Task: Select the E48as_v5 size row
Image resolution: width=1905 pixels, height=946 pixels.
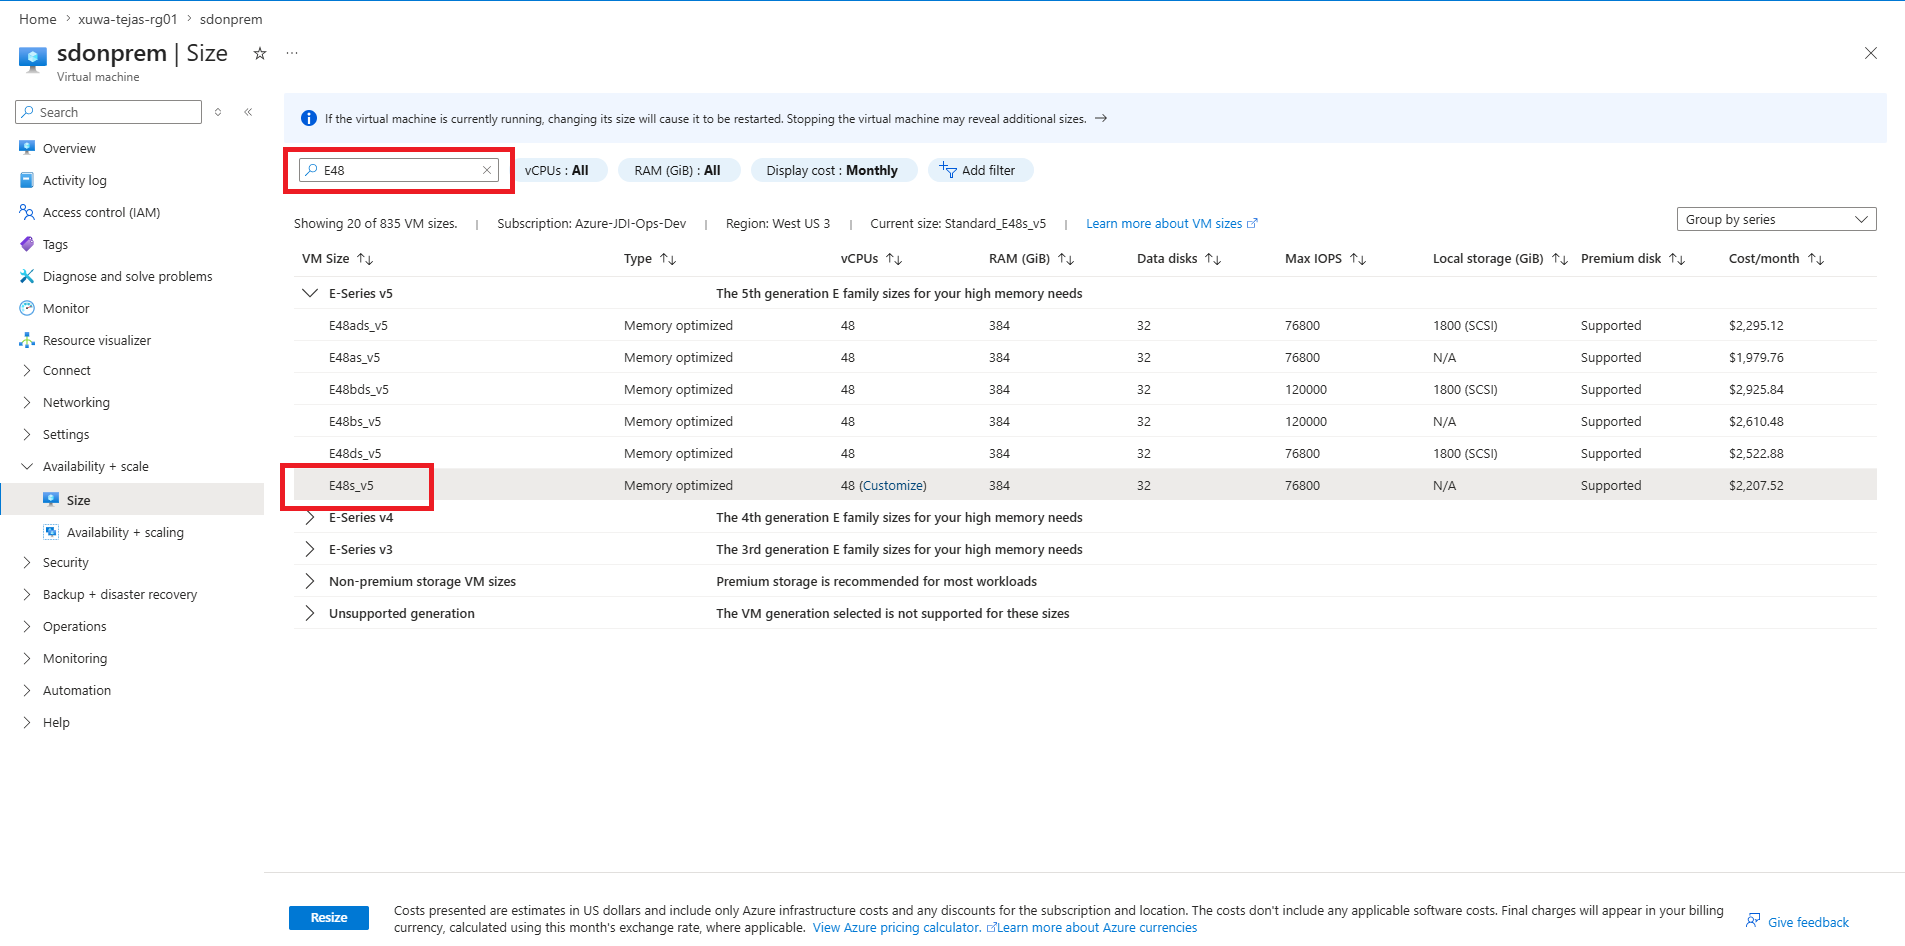Action: tap(1085, 357)
